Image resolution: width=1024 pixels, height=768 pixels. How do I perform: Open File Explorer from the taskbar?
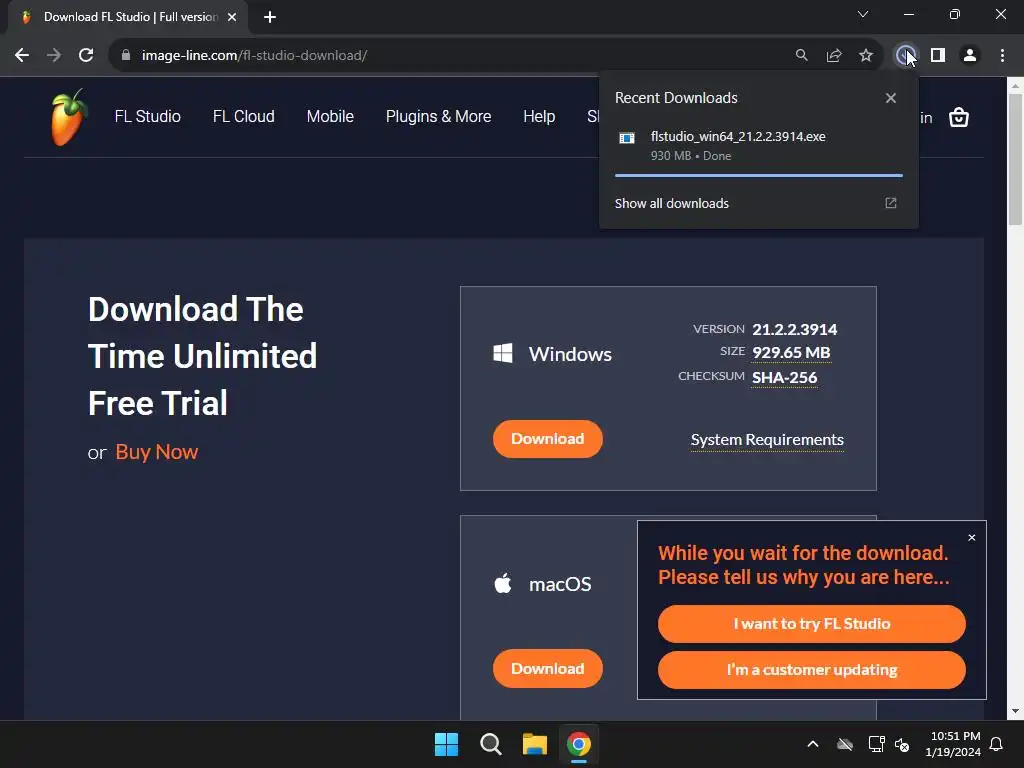pyautogui.click(x=534, y=744)
